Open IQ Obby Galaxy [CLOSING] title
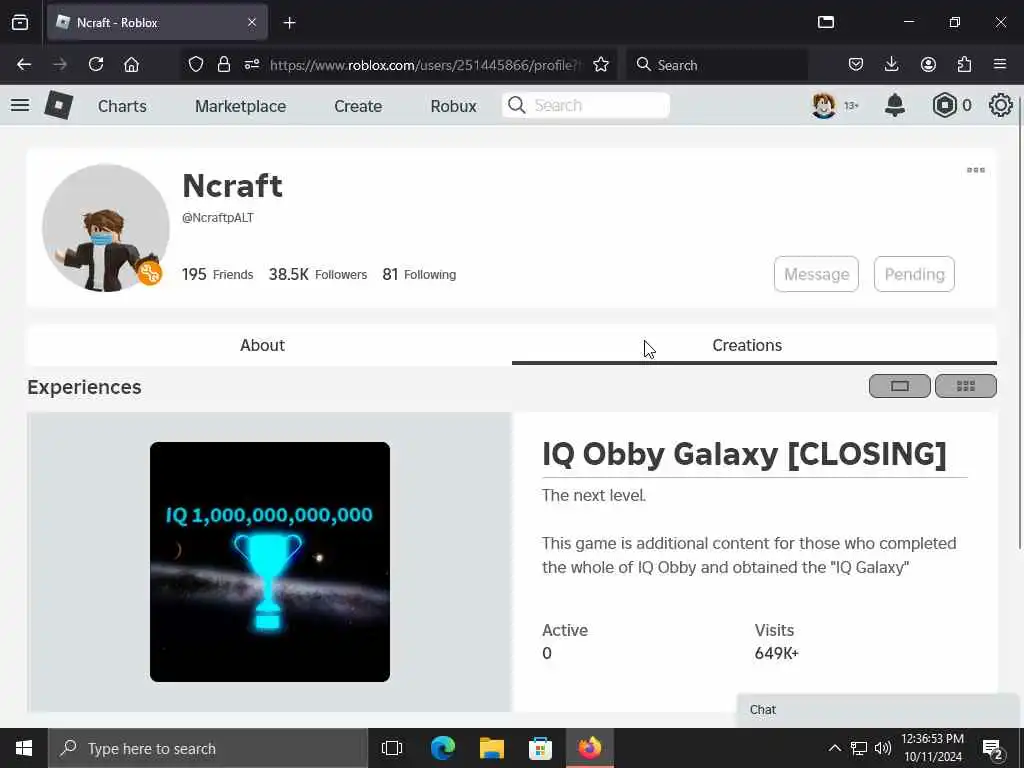This screenshot has height=768, width=1024. tap(744, 454)
